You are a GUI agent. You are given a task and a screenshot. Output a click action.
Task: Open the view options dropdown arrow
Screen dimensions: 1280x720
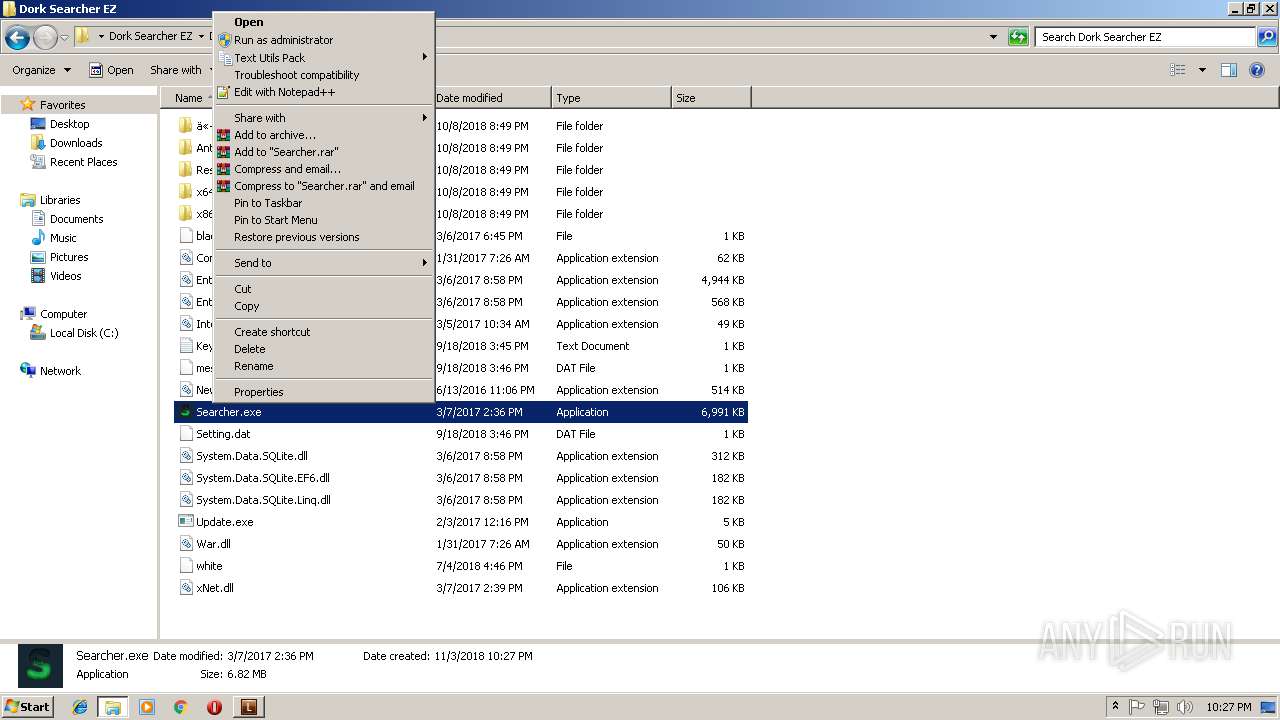tap(1202, 70)
